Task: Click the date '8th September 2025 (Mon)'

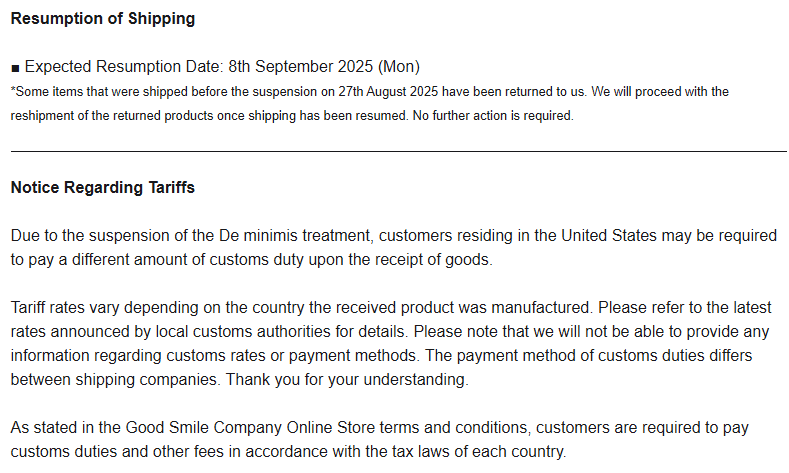Action: pos(324,66)
